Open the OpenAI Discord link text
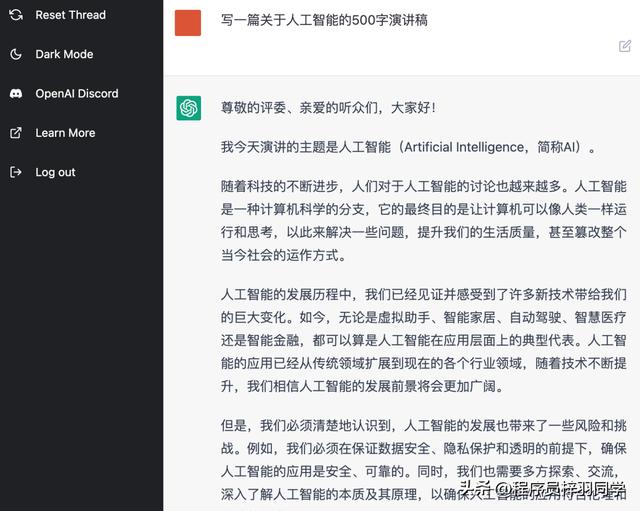Screen dimensions: 640x511 [77, 93]
